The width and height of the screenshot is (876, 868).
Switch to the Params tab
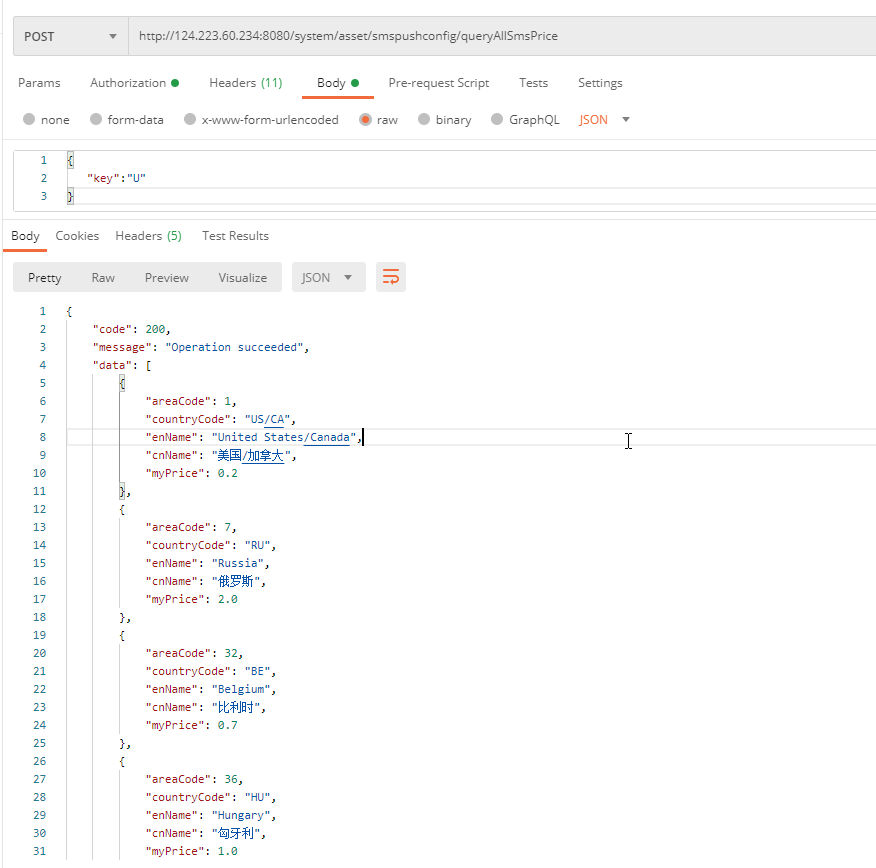point(39,83)
